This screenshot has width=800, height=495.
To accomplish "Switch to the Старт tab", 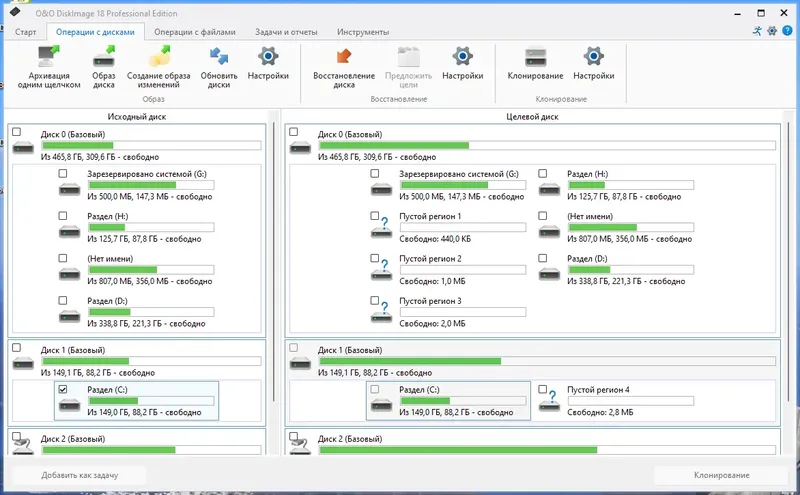I will pos(26,32).
